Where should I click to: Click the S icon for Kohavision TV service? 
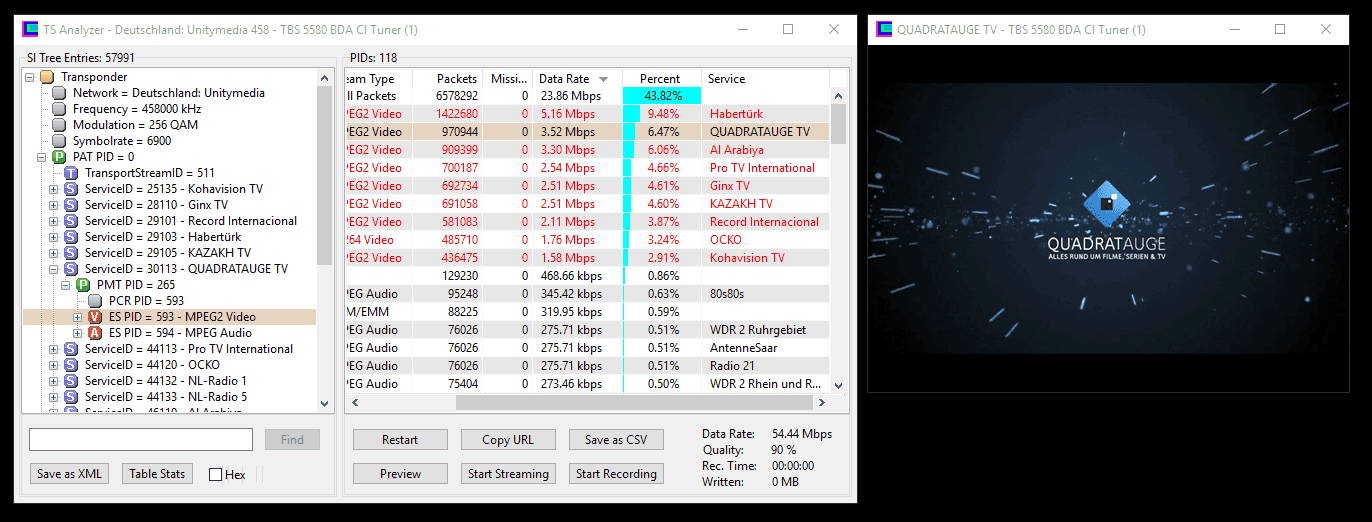[x=70, y=189]
